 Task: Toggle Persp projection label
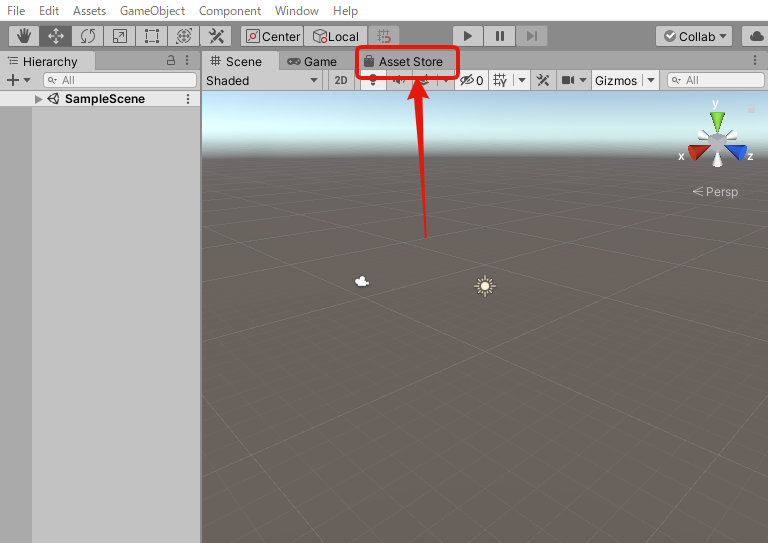click(716, 192)
